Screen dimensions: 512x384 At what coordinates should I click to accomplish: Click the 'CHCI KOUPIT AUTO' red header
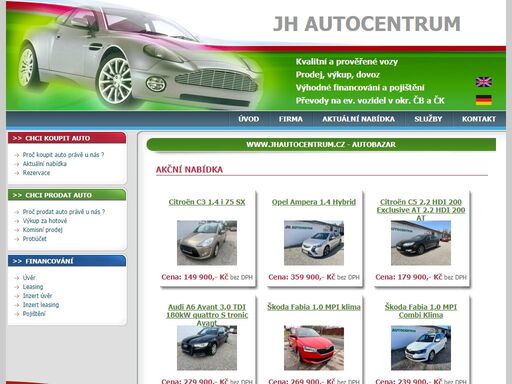tap(67, 138)
